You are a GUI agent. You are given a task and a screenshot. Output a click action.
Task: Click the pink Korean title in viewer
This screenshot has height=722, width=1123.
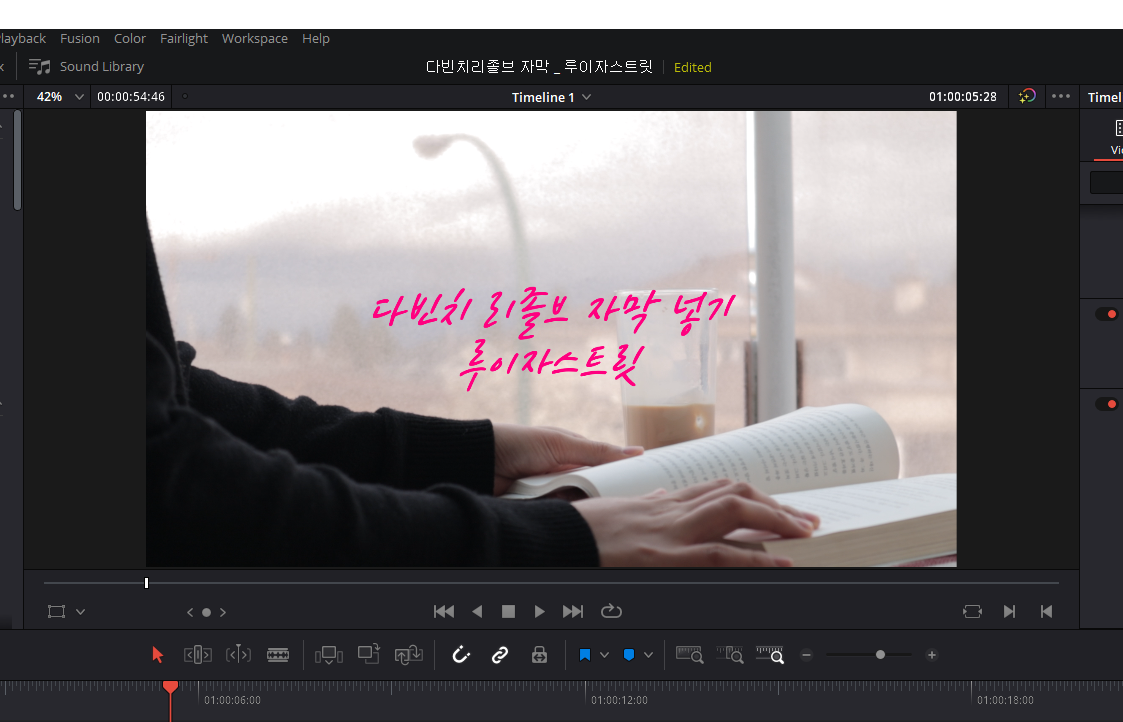(552, 341)
